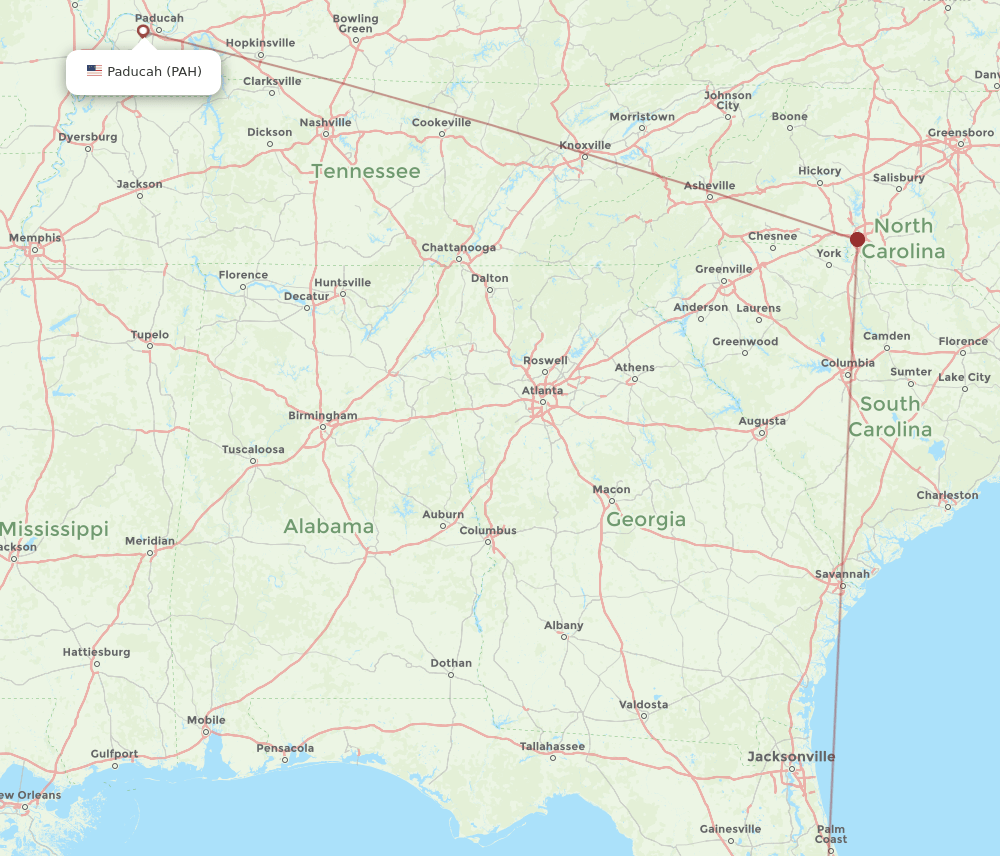Click the Clarksville city label
1000x856 pixels.
point(272,81)
